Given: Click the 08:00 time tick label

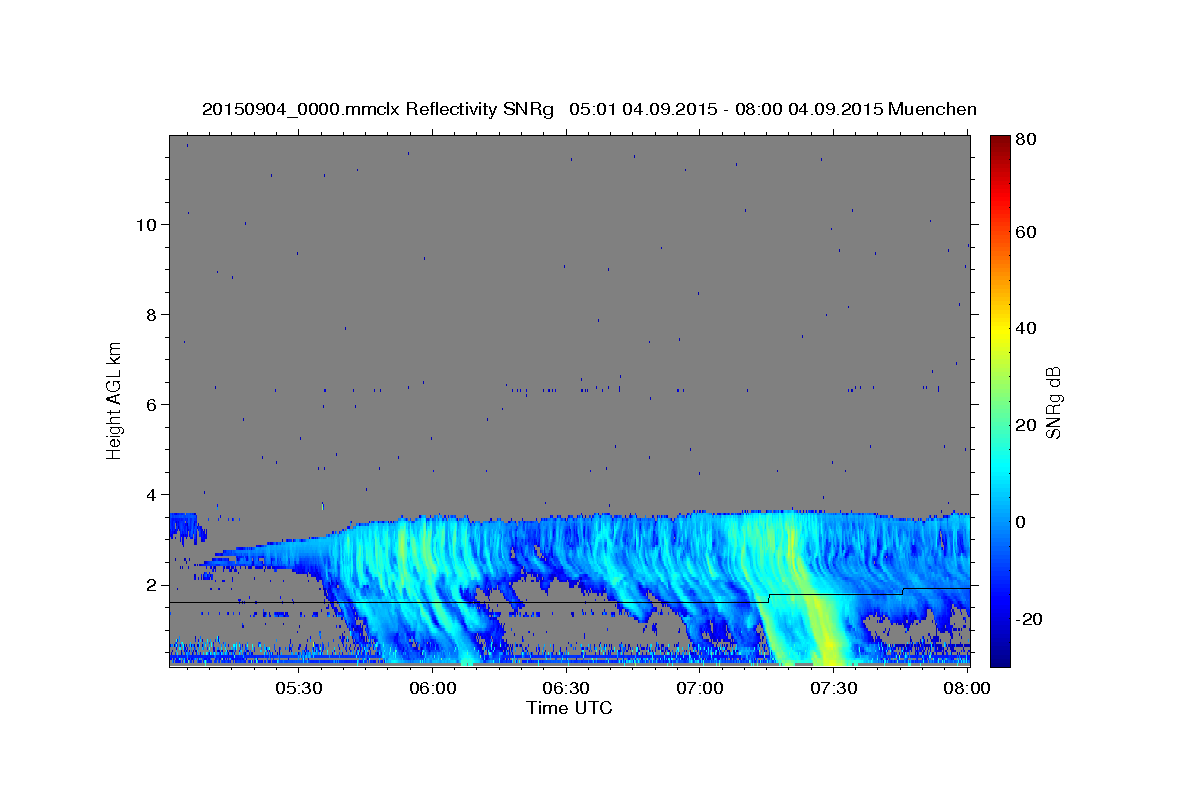Looking at the screenshot, I should [967, 688].
